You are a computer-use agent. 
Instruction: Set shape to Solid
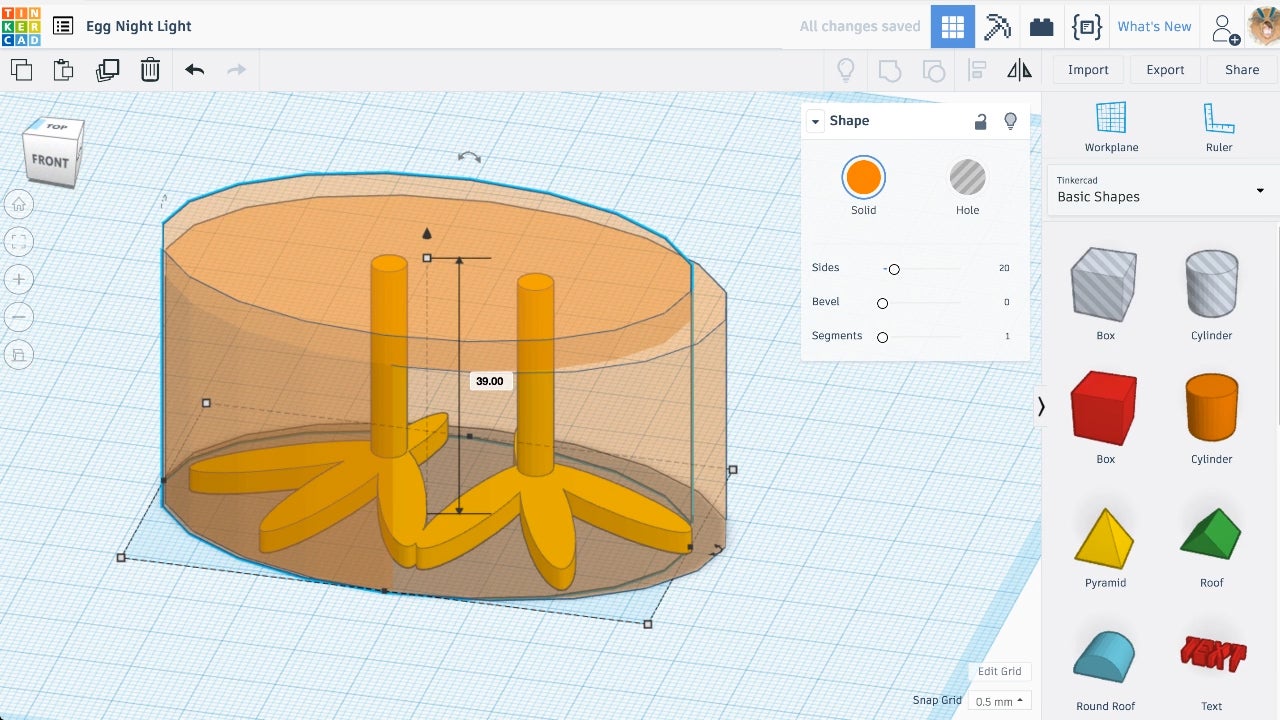pyautogui.click(x=863, y=178)
